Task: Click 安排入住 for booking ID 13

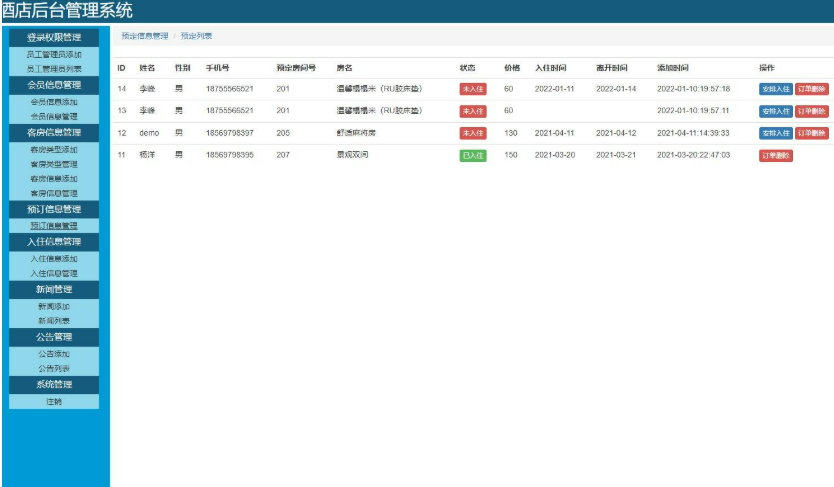Action: [x=775, y=111]
